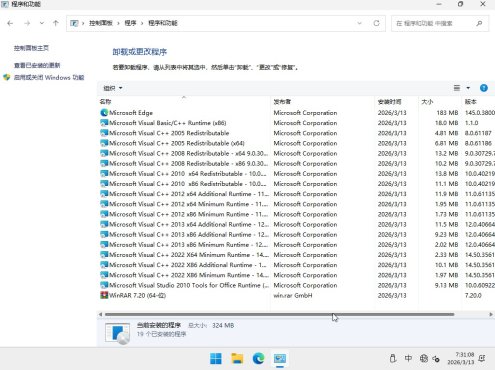Click the horizontal scrollbar right arrow
This screenshot has width=495, height=370.
click(491, 314)
